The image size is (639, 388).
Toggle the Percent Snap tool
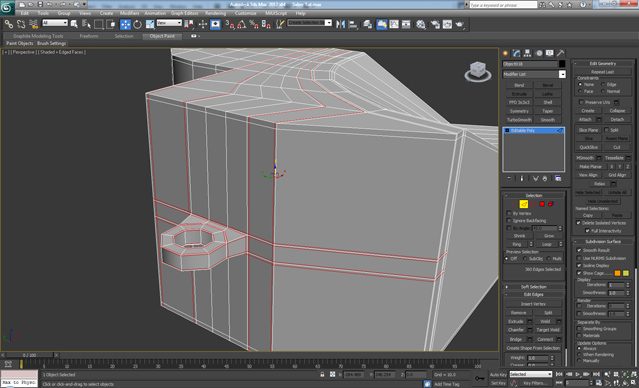coord(254,24)
